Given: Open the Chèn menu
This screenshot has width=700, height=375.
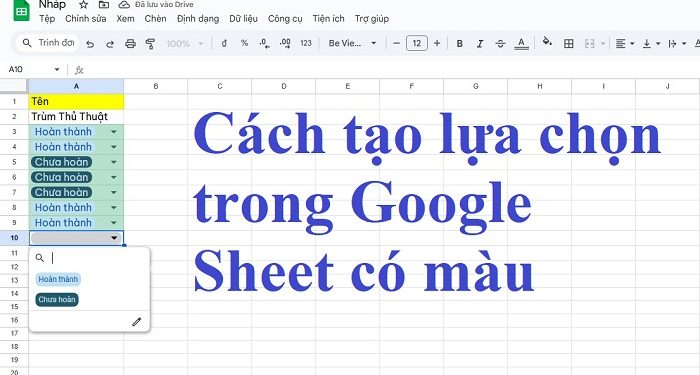Looking at the screenshot, I should [x=155, y=19].
